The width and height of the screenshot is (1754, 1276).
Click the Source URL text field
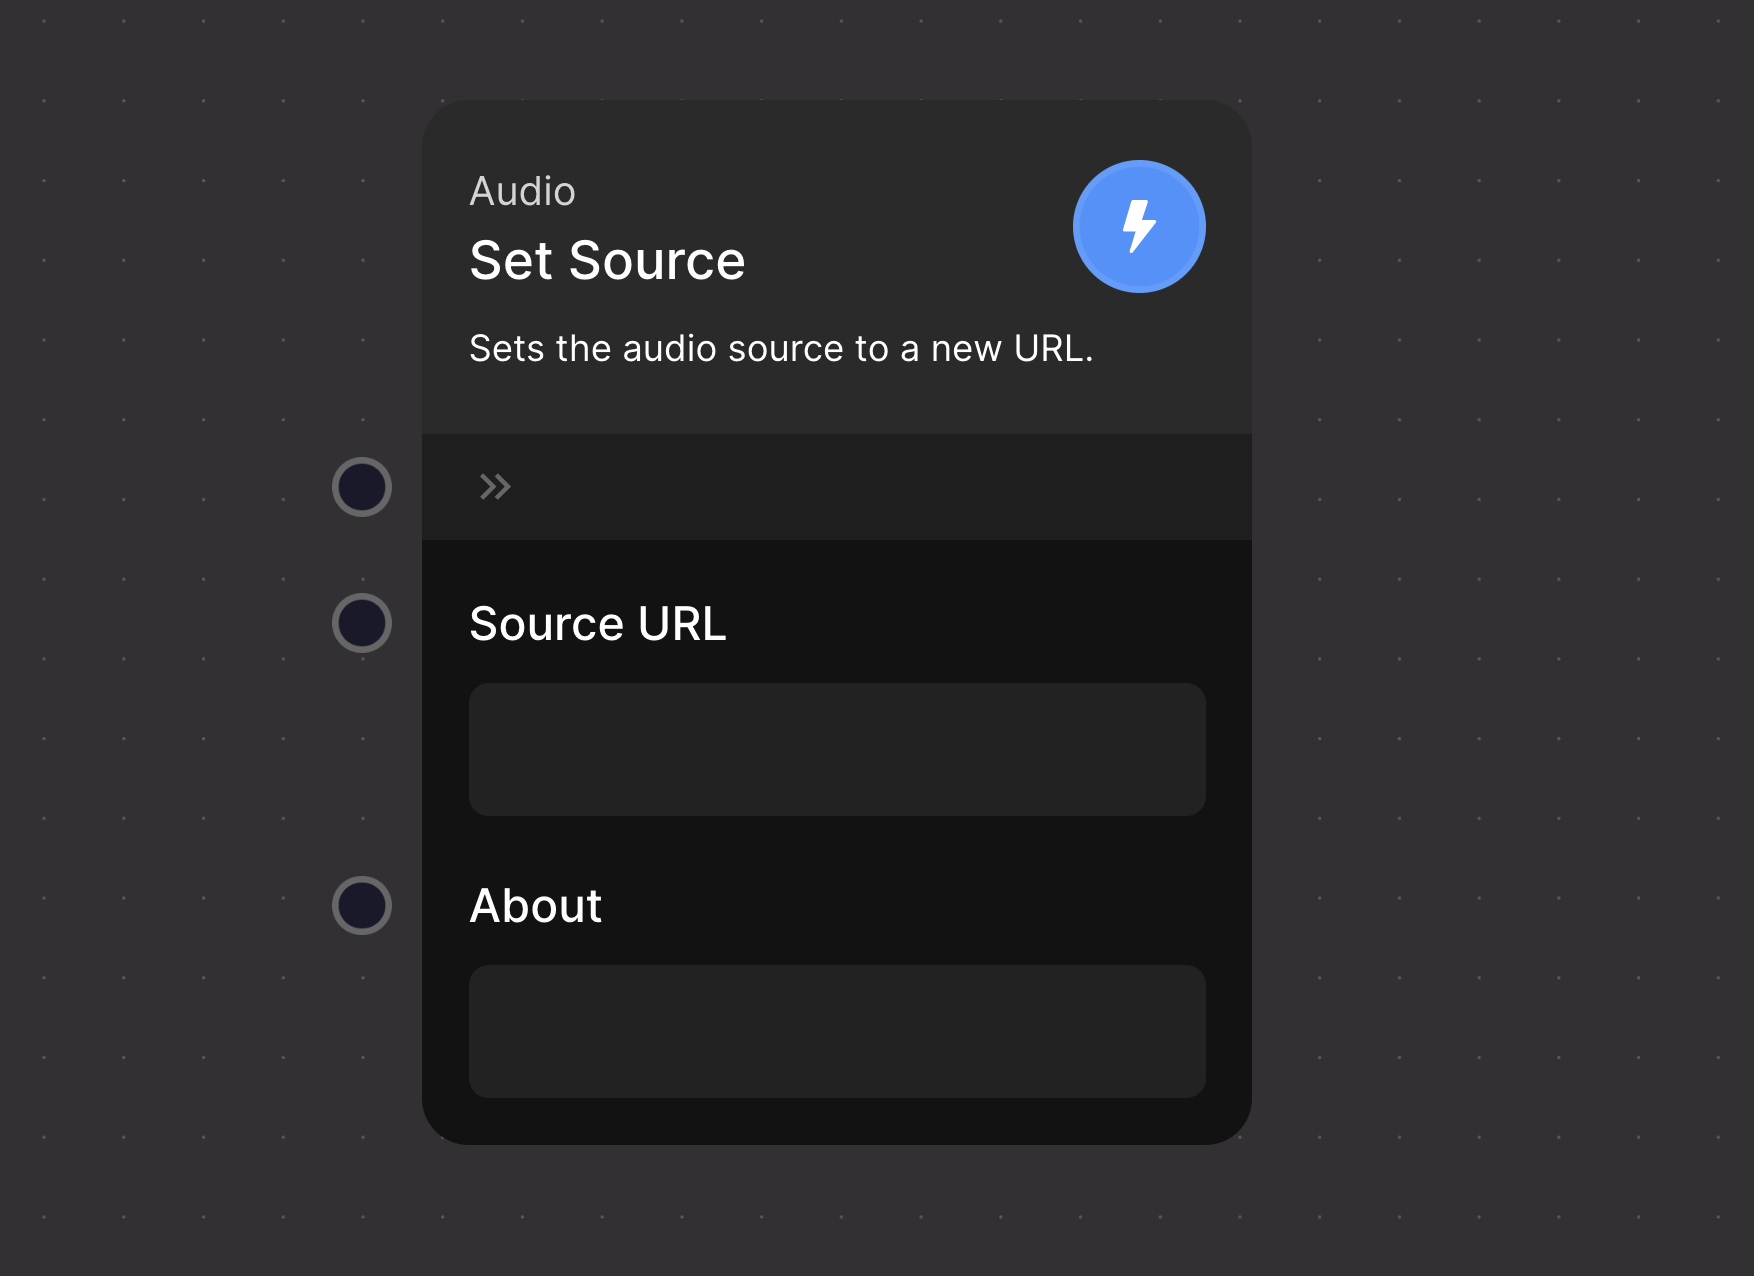[x=837, y=749]
